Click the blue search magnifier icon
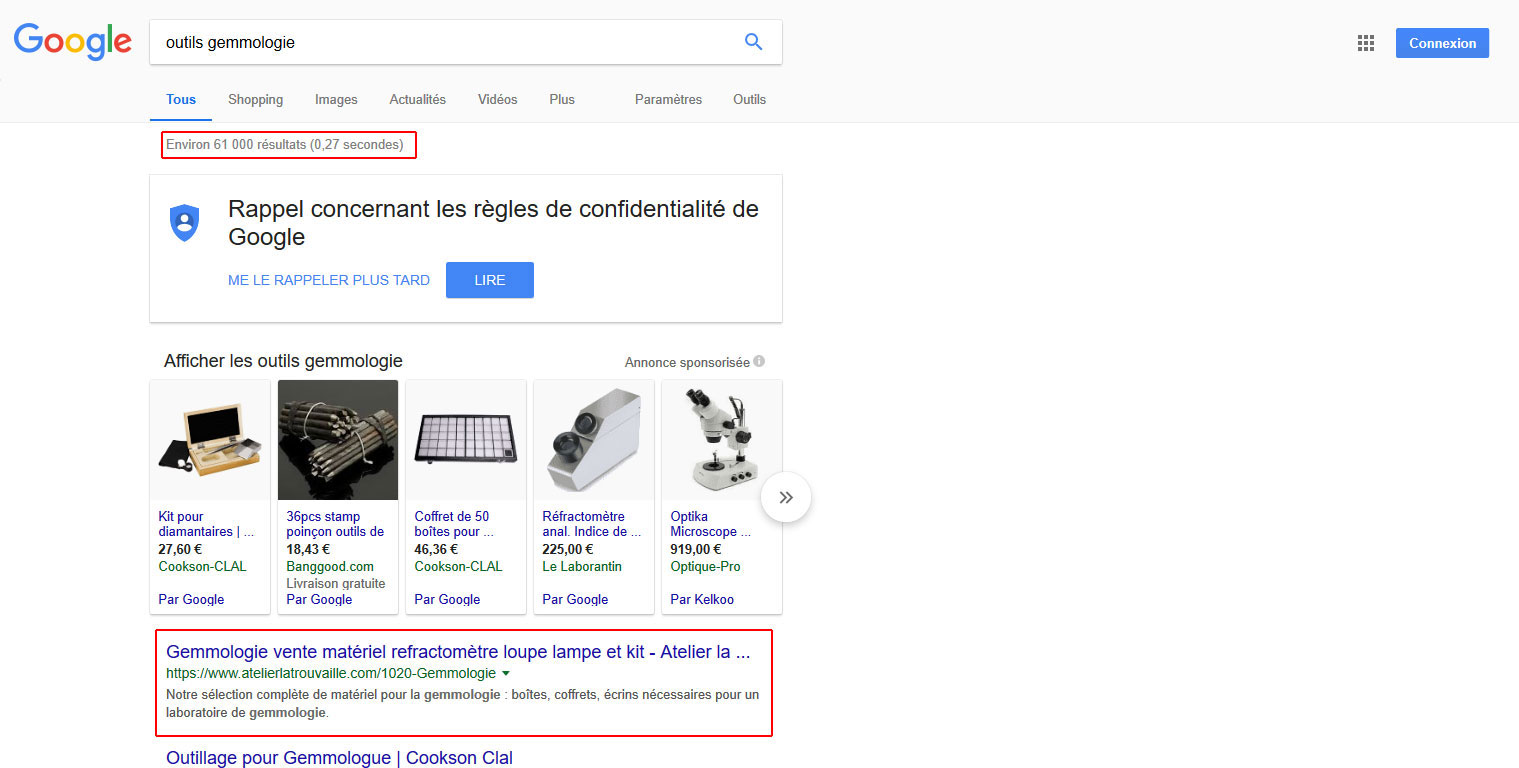Viewport: 1519px width, 768px height. coord(754,42)
